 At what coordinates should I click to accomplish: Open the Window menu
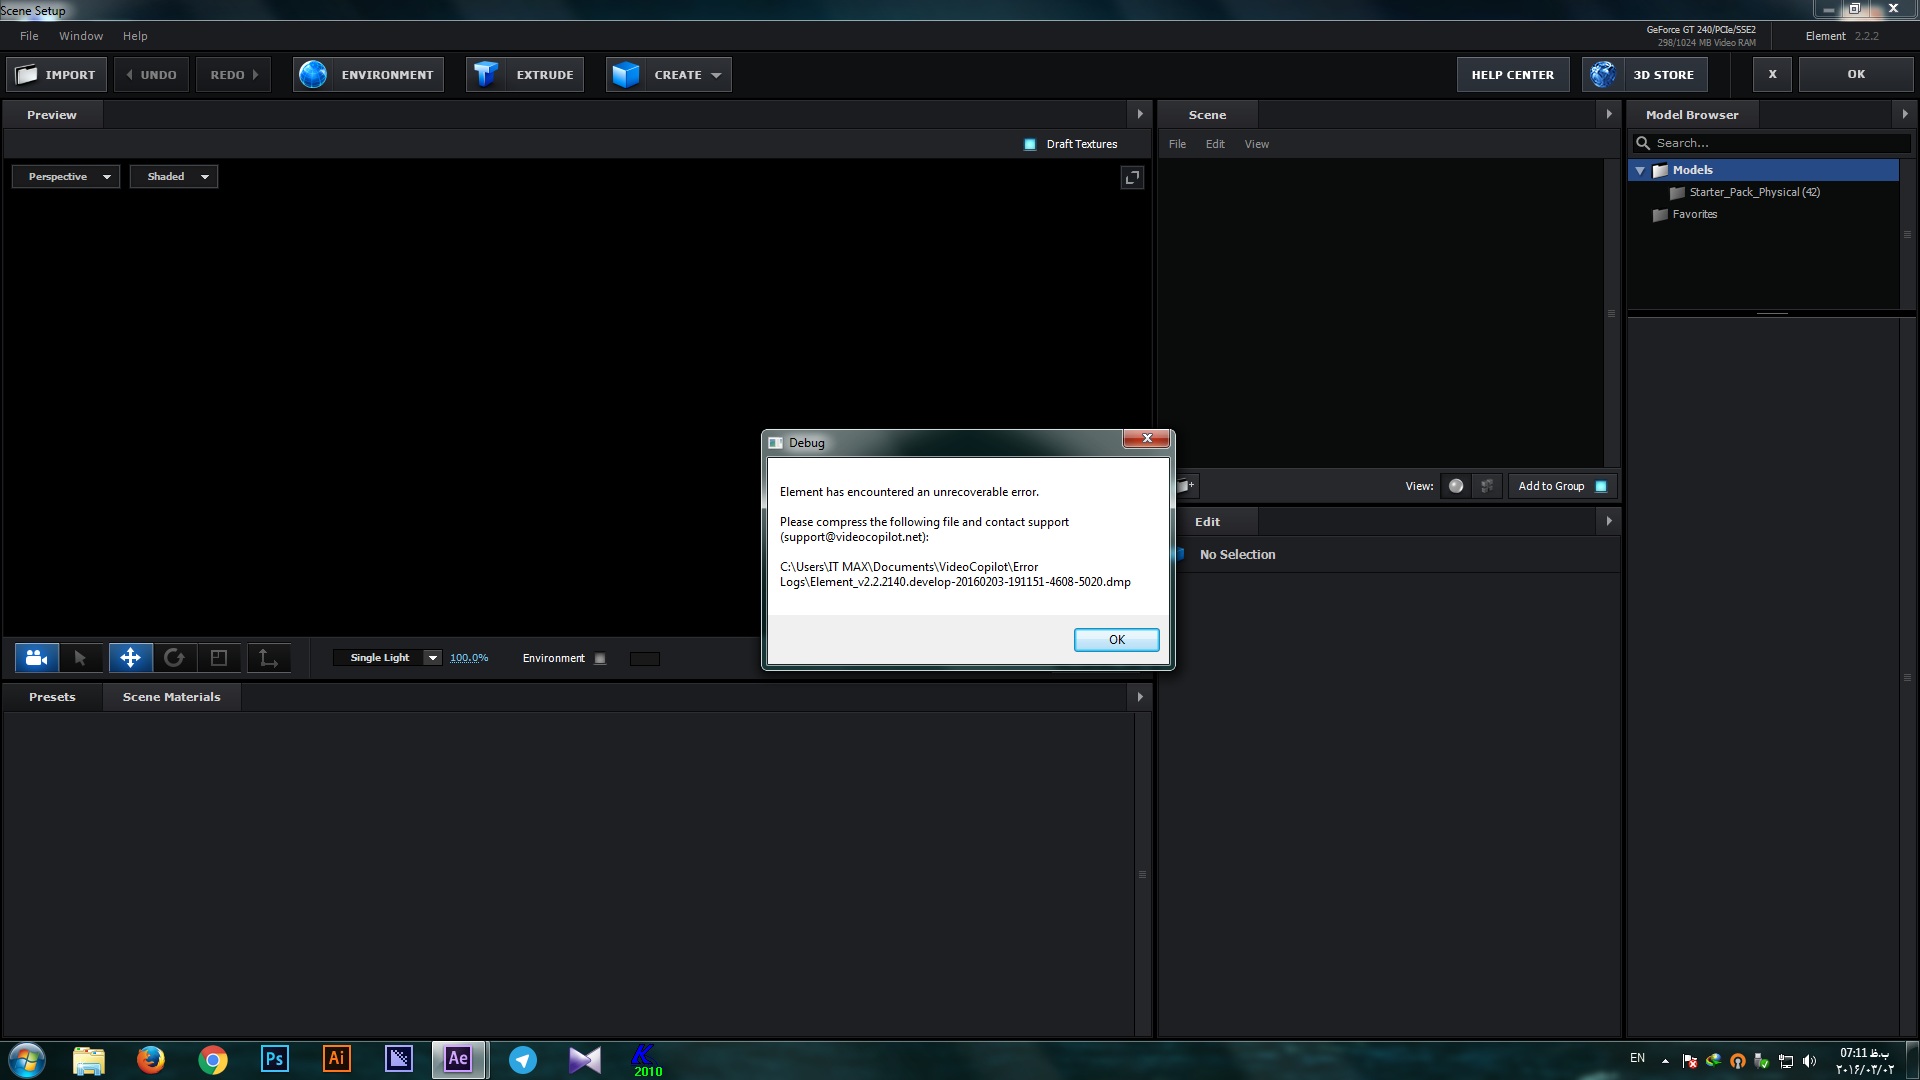tap(81, 36)
